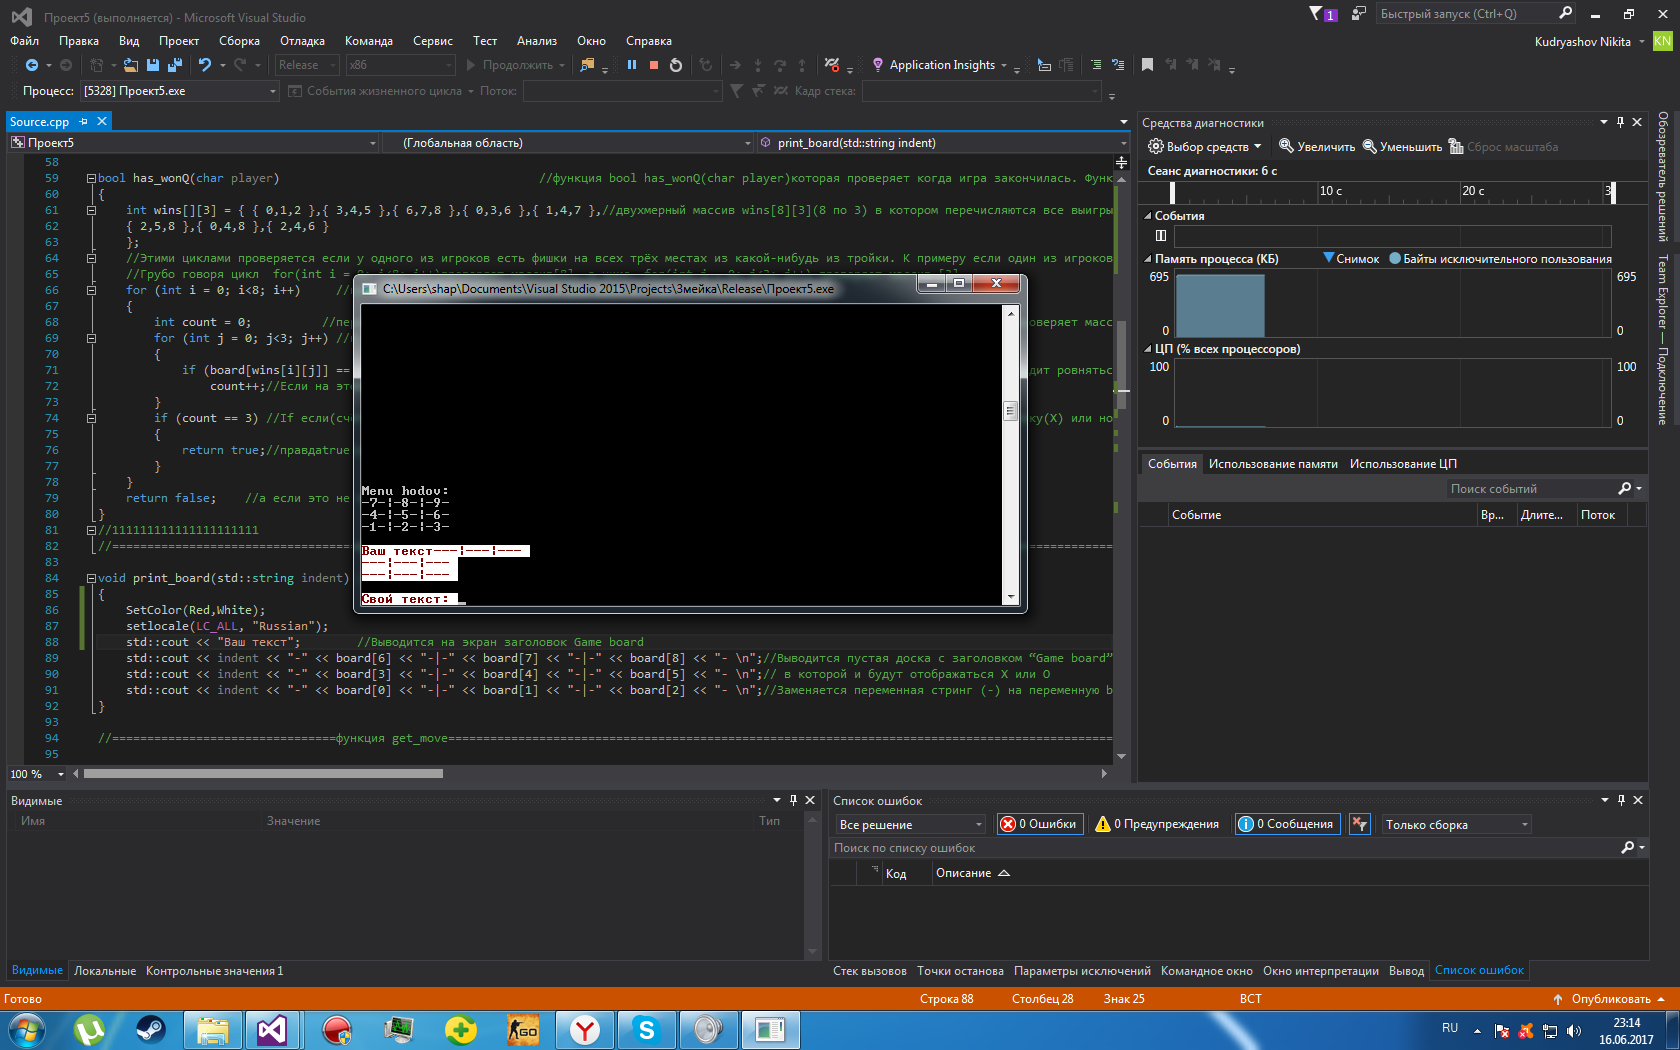Click Windows Start button

coord(27,1029)
